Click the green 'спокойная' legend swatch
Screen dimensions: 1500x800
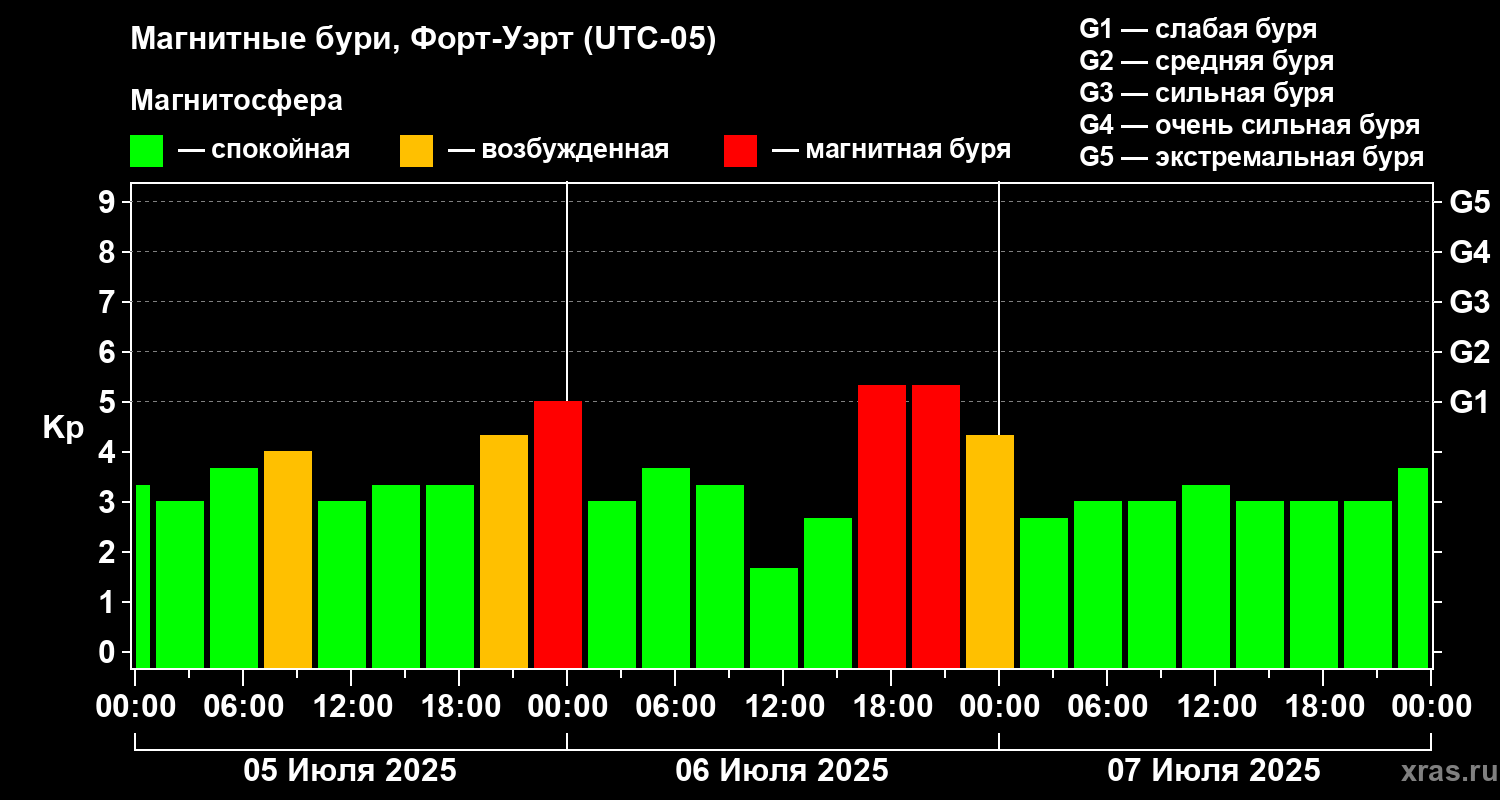146,151
